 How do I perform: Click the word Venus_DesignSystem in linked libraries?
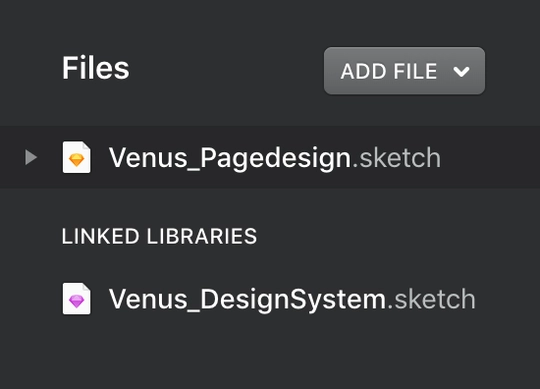pyautogui.click(x=248, y=299)
